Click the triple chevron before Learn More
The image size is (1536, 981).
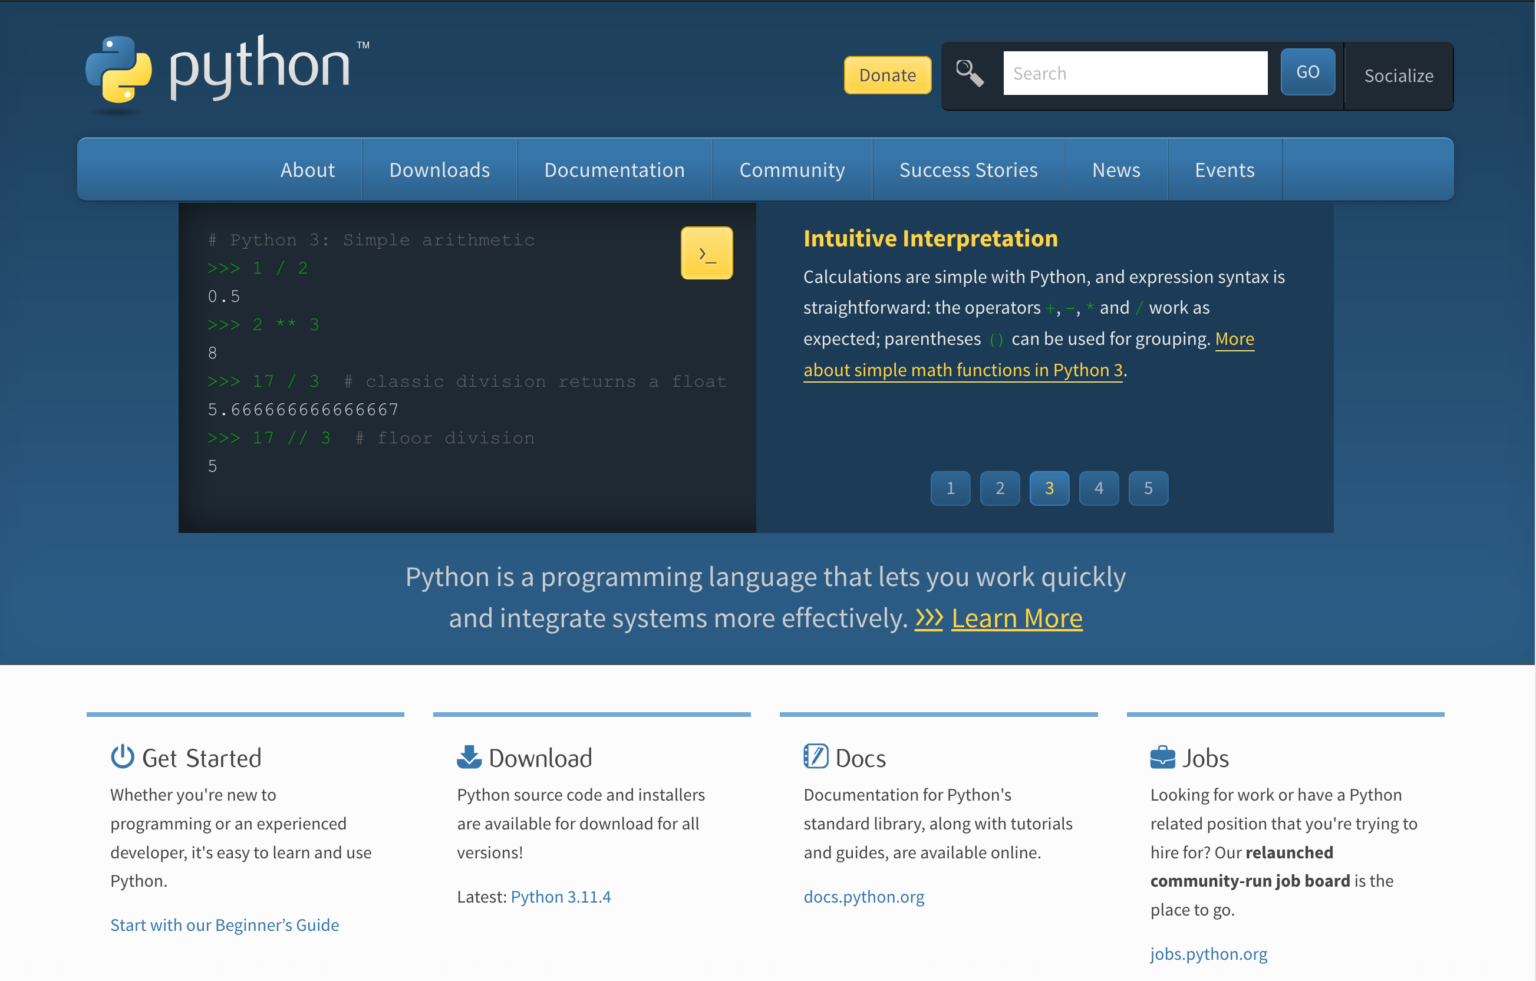(x=929, y=619)
